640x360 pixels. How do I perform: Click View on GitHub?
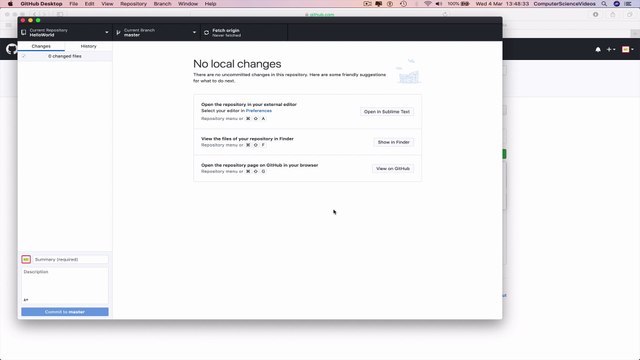(x=393, y=169)
